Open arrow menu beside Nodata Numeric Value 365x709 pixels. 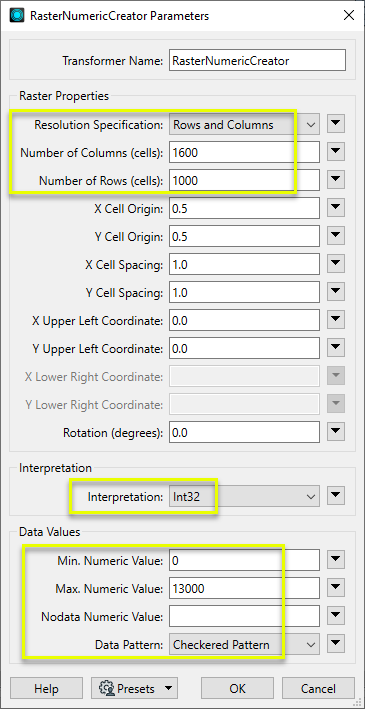click(336, 617)
